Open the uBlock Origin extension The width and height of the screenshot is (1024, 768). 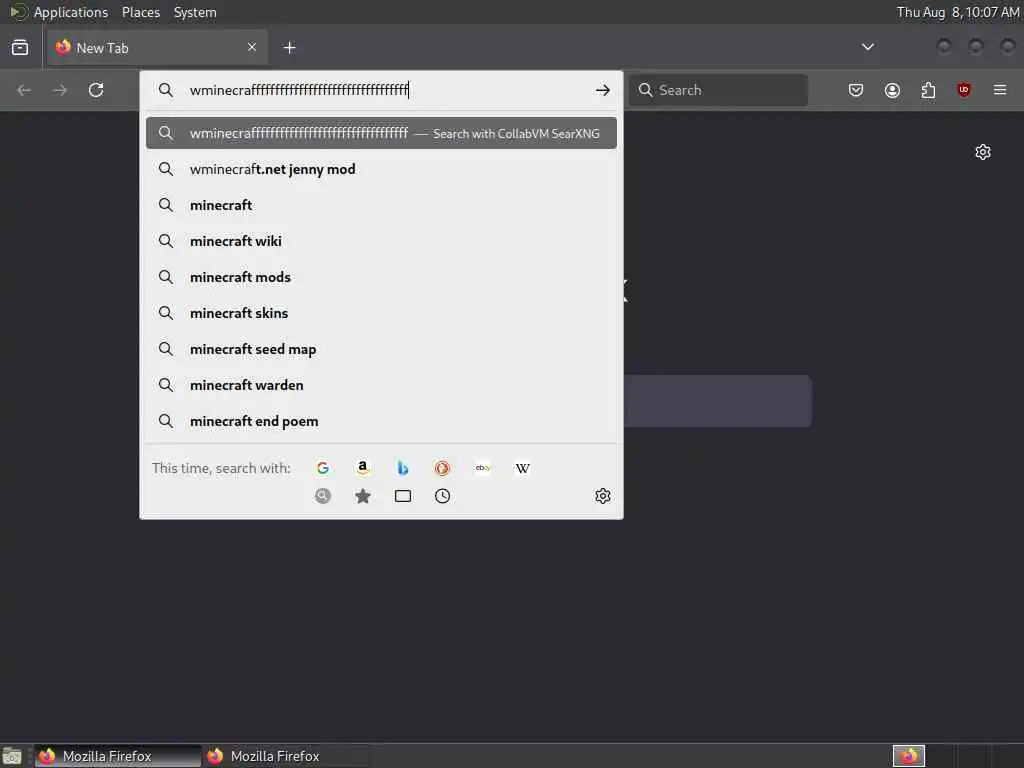(964, 90)
